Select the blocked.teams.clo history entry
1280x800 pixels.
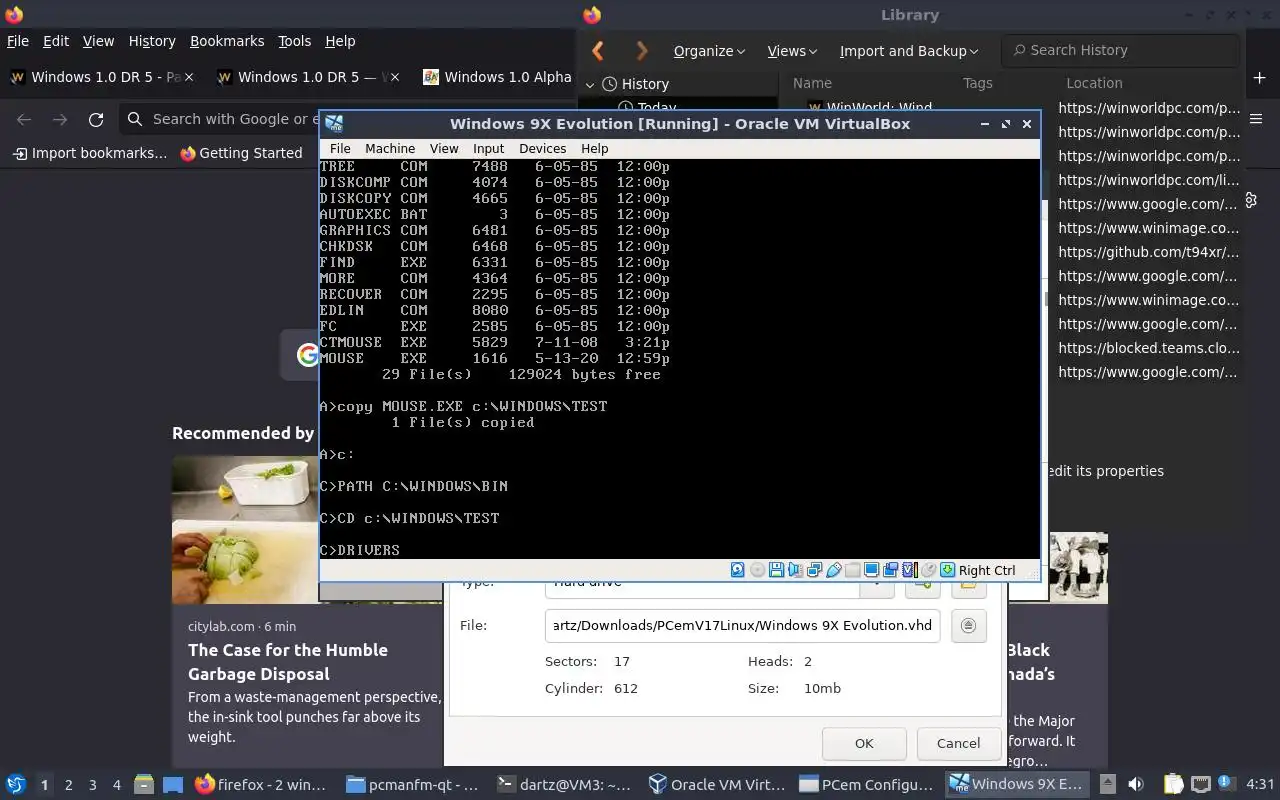coord(1148,348)
